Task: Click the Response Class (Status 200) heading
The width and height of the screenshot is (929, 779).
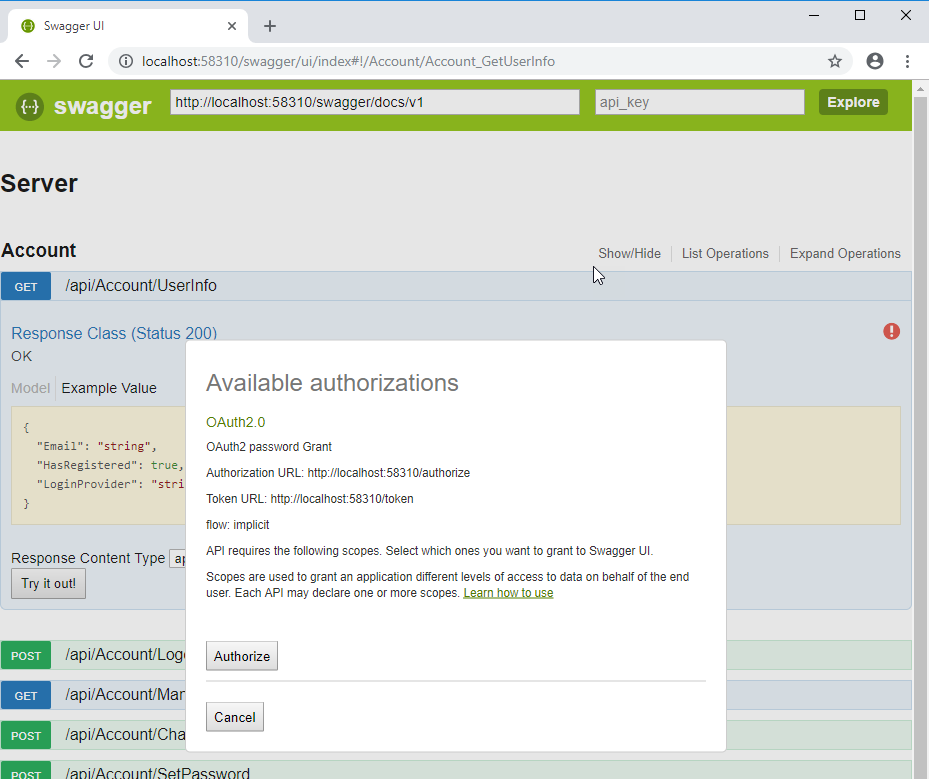Action: click(114, 334)
